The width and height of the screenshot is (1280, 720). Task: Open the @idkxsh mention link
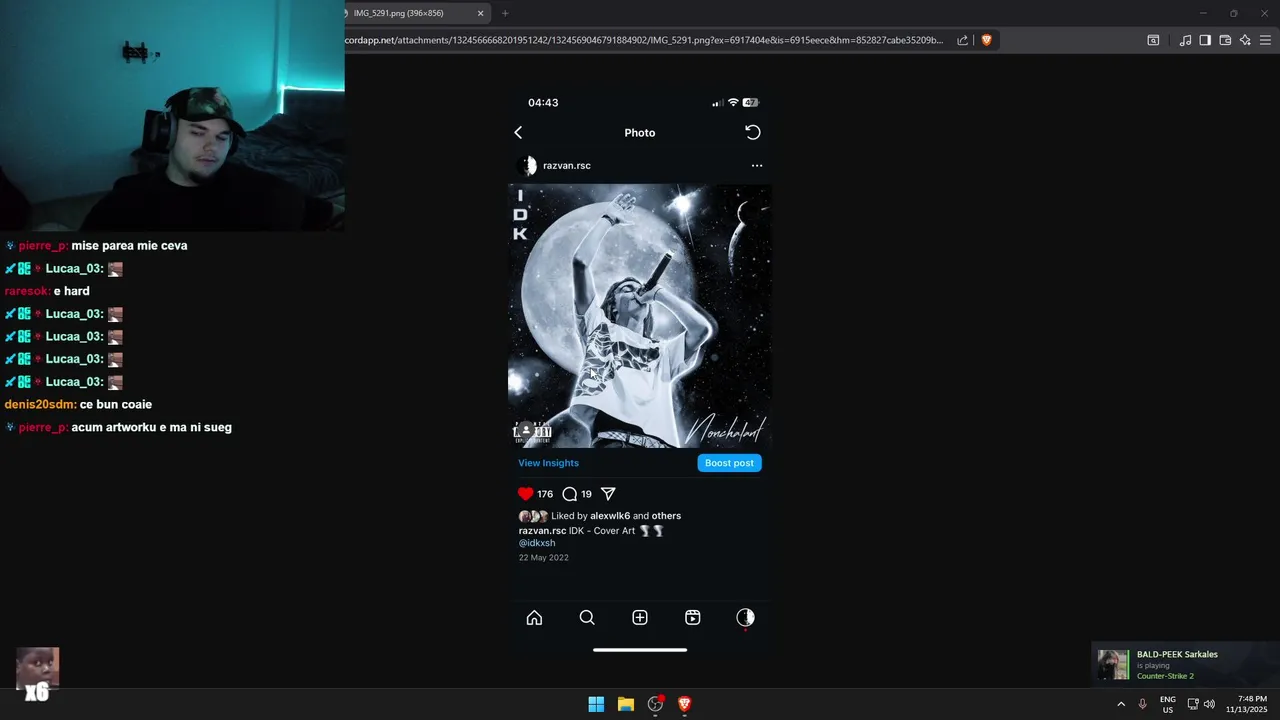coord(537,543)
